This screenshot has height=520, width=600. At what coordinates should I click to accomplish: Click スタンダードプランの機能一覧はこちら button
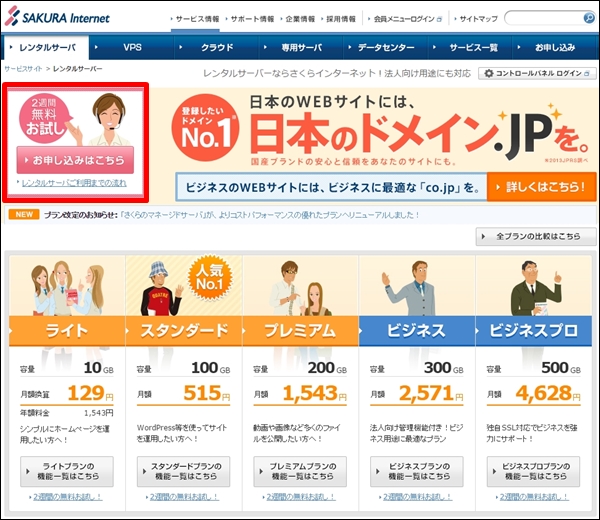(184, 471)
